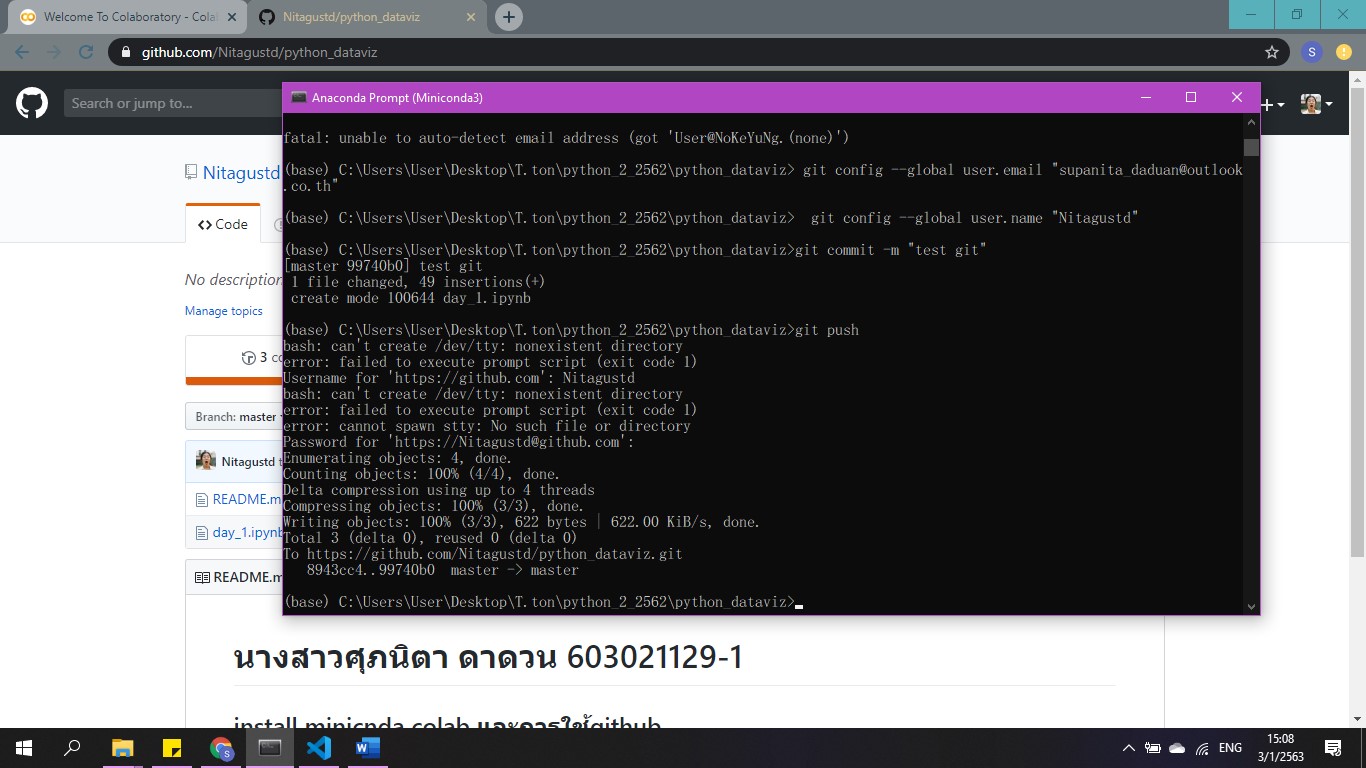Click the GitHub octocat logo
The image size is (1366, 768).
click(x=32, y=103)
